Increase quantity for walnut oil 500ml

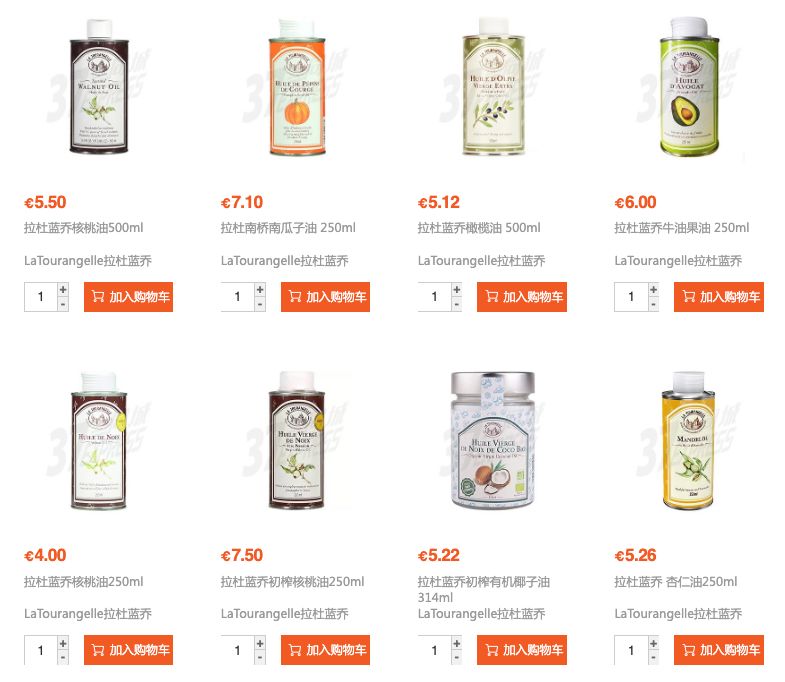click(63, 289)
